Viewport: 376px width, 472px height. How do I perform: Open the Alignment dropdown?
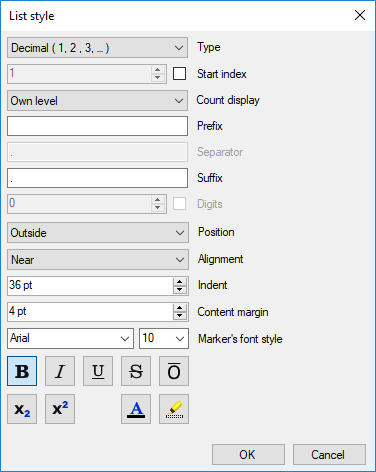point(98,259)
